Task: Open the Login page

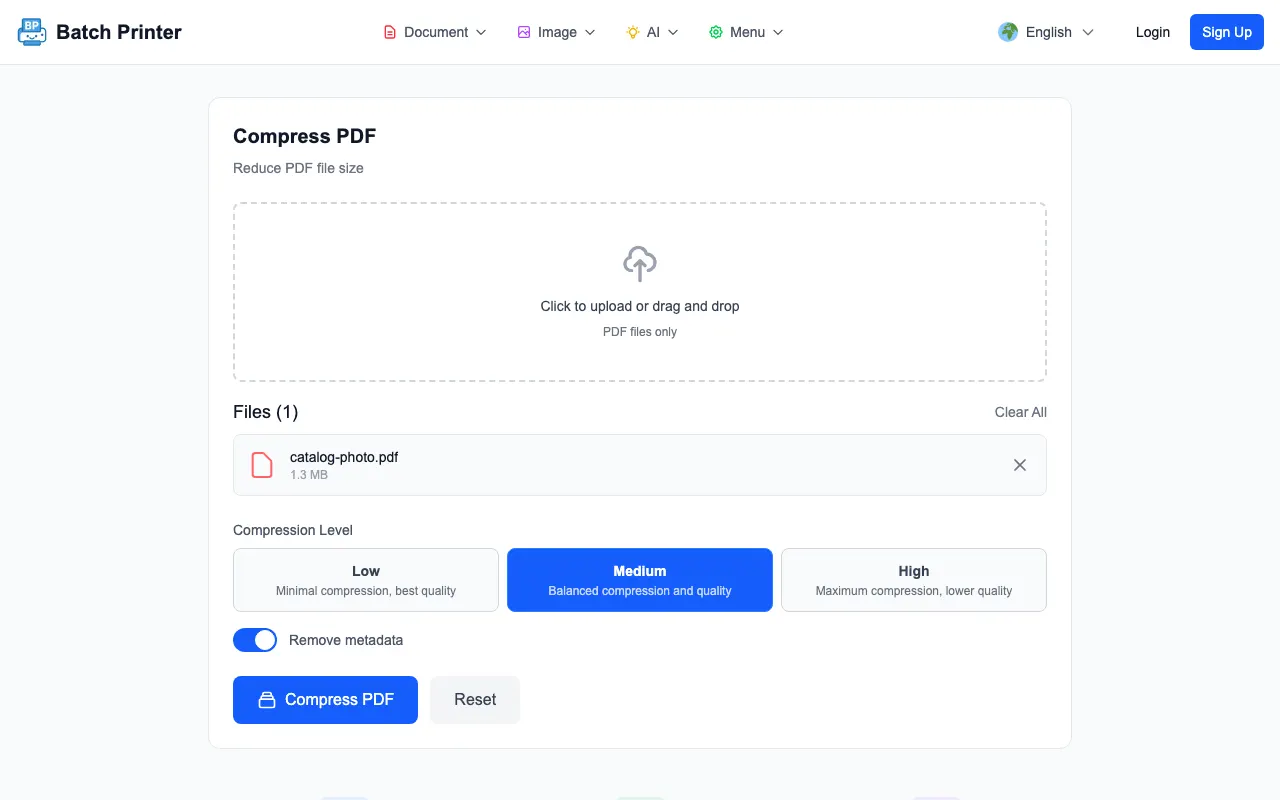Action: (x=1153, y=32)
